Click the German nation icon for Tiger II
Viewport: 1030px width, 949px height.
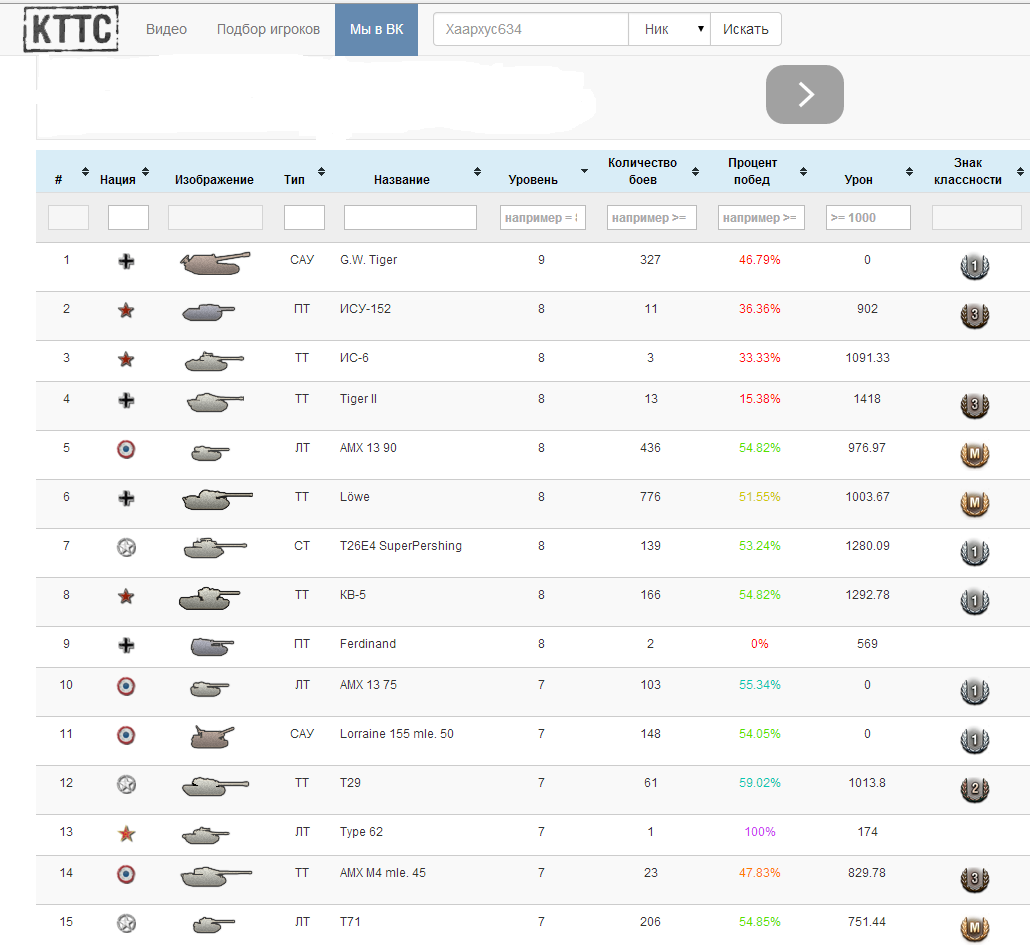(x=126, y=401)
